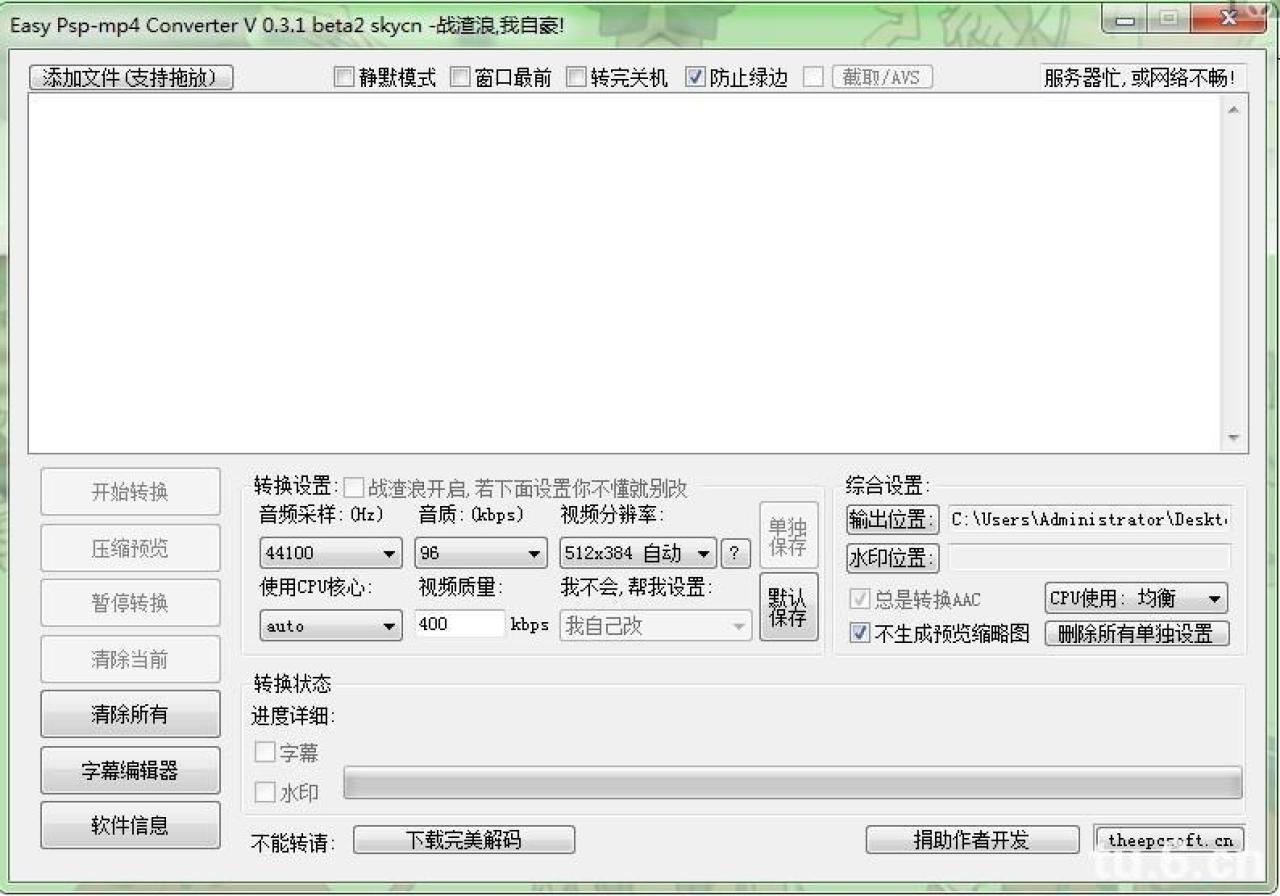Screen dimensions: 1280x896
Task: Open the 44100 audio sample rate dropdown
Action: coord(330,552)
